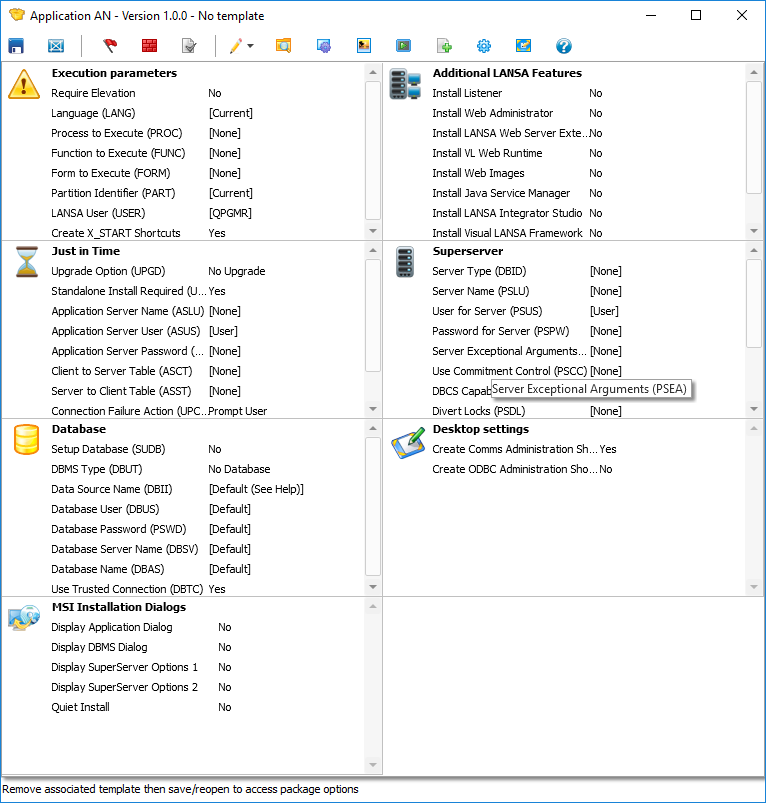The image size is (766, 803).
Task: Click the window with purple gear icon
Action: [x=324, y=46]
